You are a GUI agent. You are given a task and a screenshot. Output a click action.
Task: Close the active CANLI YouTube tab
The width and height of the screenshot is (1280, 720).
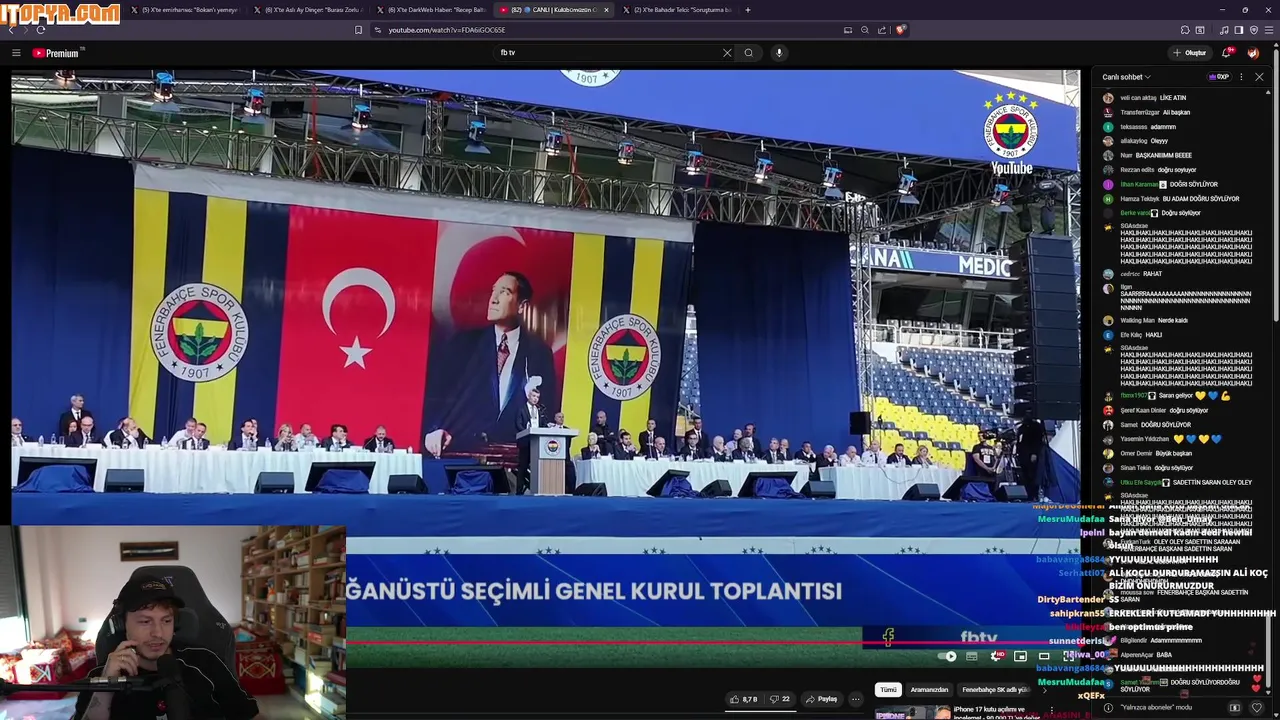[x=606, y=10]
